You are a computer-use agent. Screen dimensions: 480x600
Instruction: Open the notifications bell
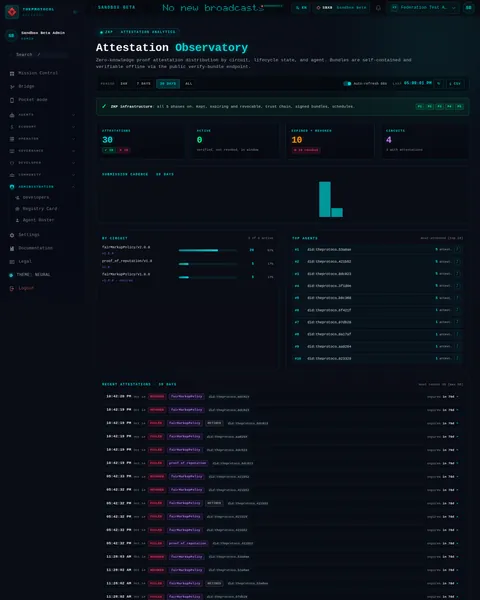click(x=378, y=8)
